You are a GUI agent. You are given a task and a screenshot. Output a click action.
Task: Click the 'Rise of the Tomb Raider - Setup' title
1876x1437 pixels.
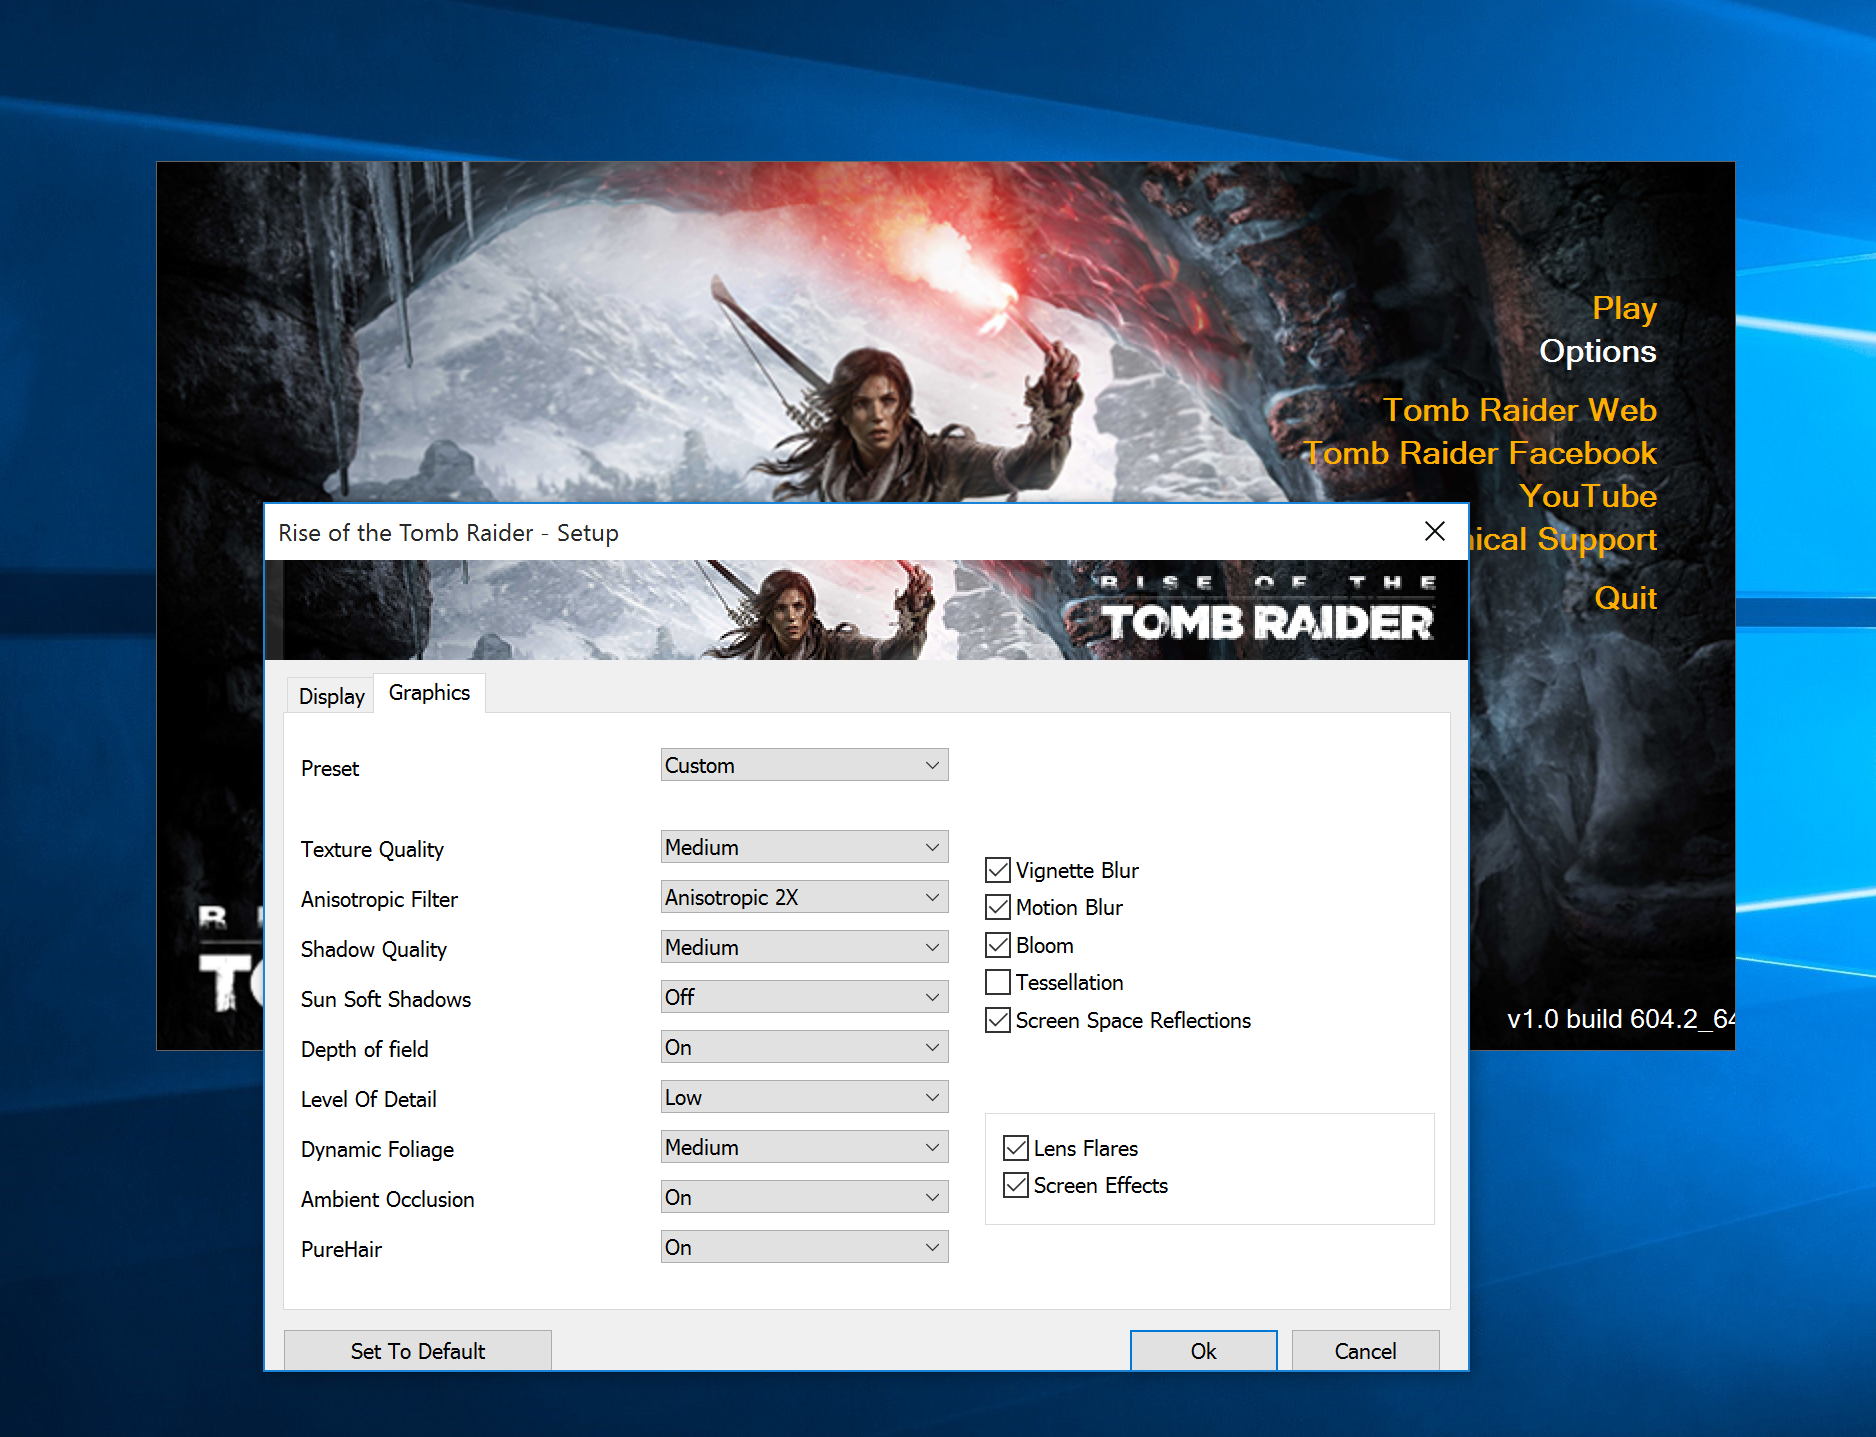pyautogui.click(x=448, y=533)
